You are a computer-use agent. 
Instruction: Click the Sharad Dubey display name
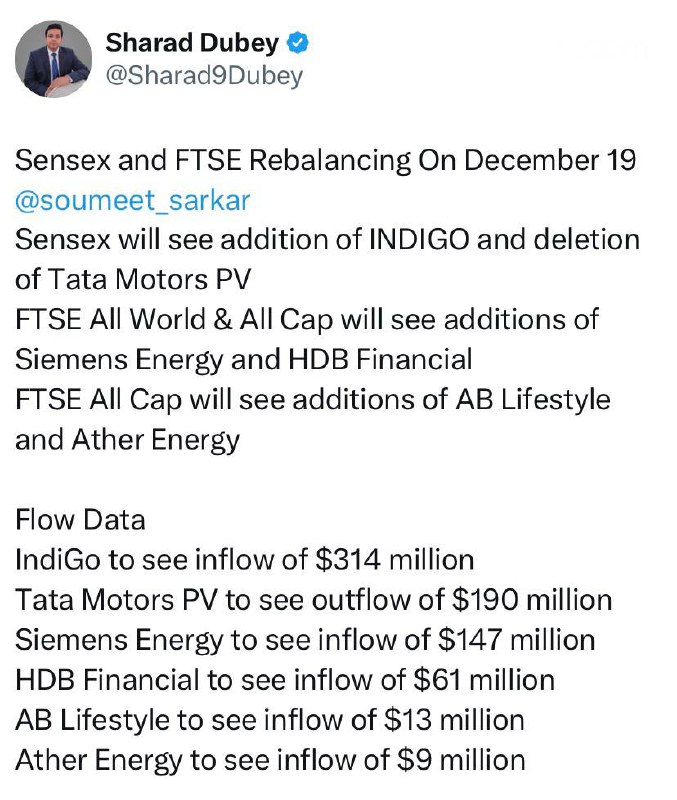[x=193, y=43]
